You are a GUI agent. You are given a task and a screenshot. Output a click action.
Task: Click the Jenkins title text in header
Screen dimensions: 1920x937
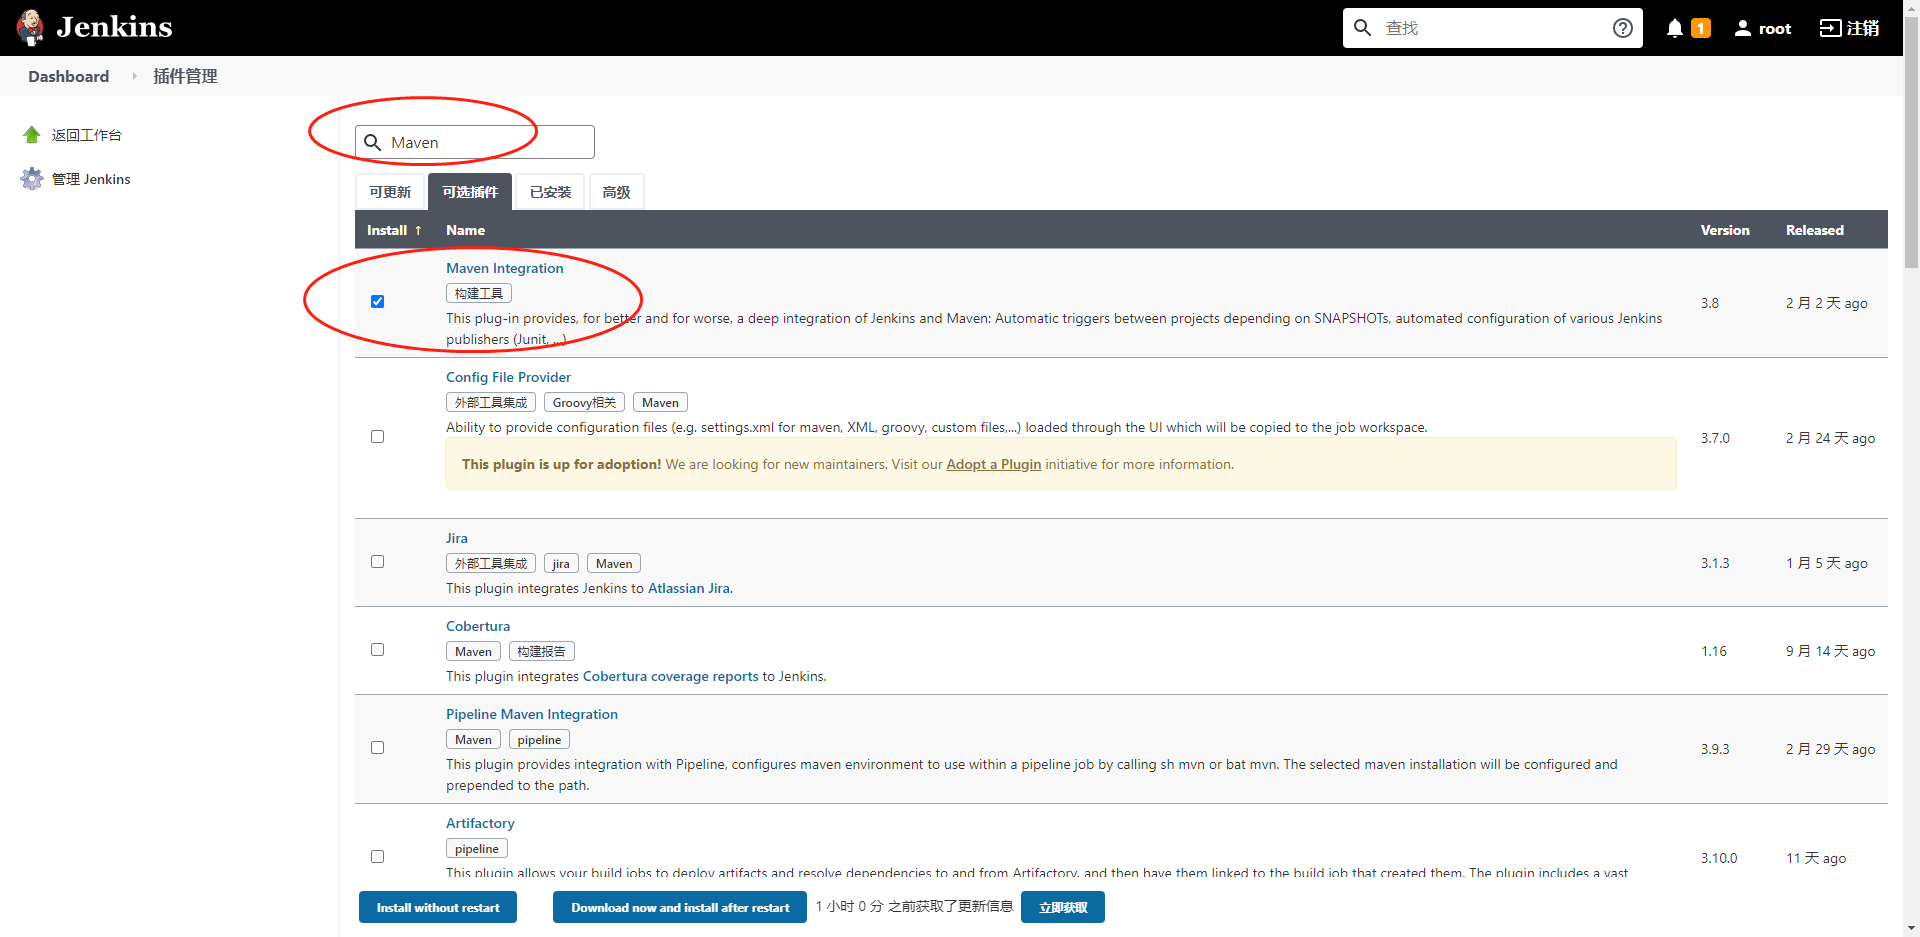(114, 27)
